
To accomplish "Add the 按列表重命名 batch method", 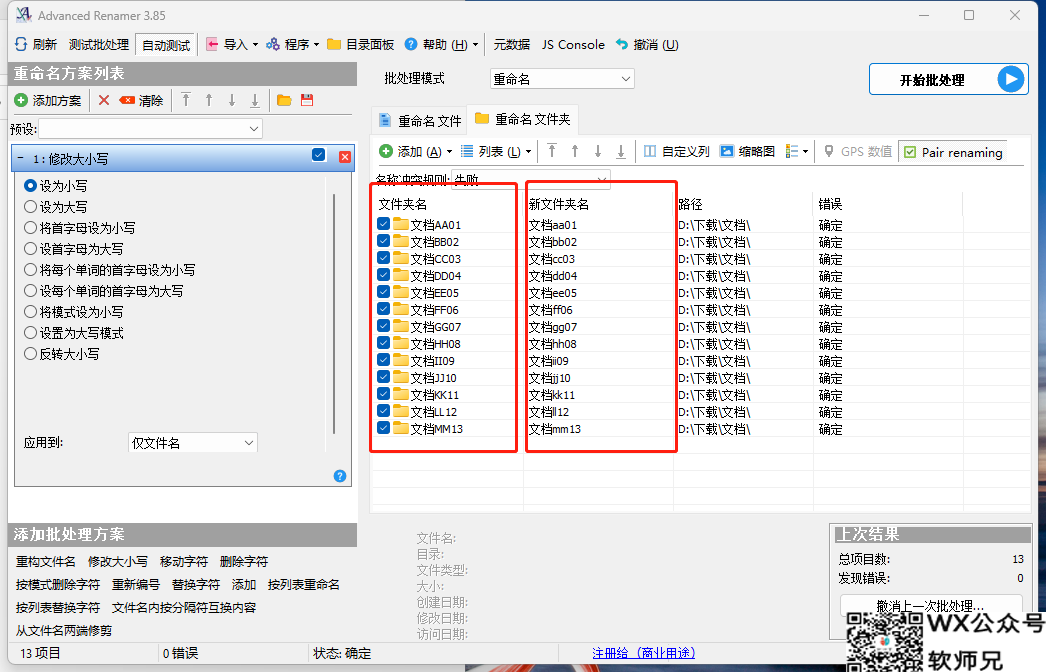I will tap(304, 585).
